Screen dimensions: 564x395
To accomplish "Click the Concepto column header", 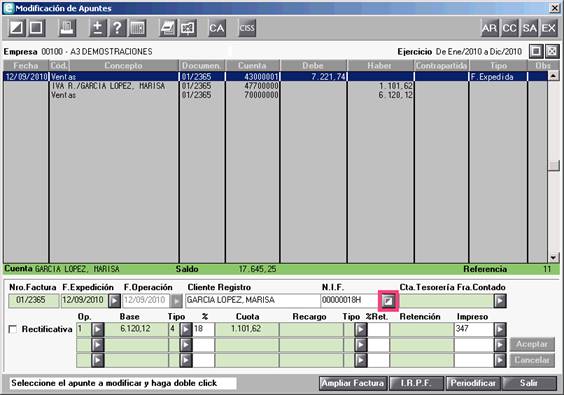I will [x=123, y=65].
